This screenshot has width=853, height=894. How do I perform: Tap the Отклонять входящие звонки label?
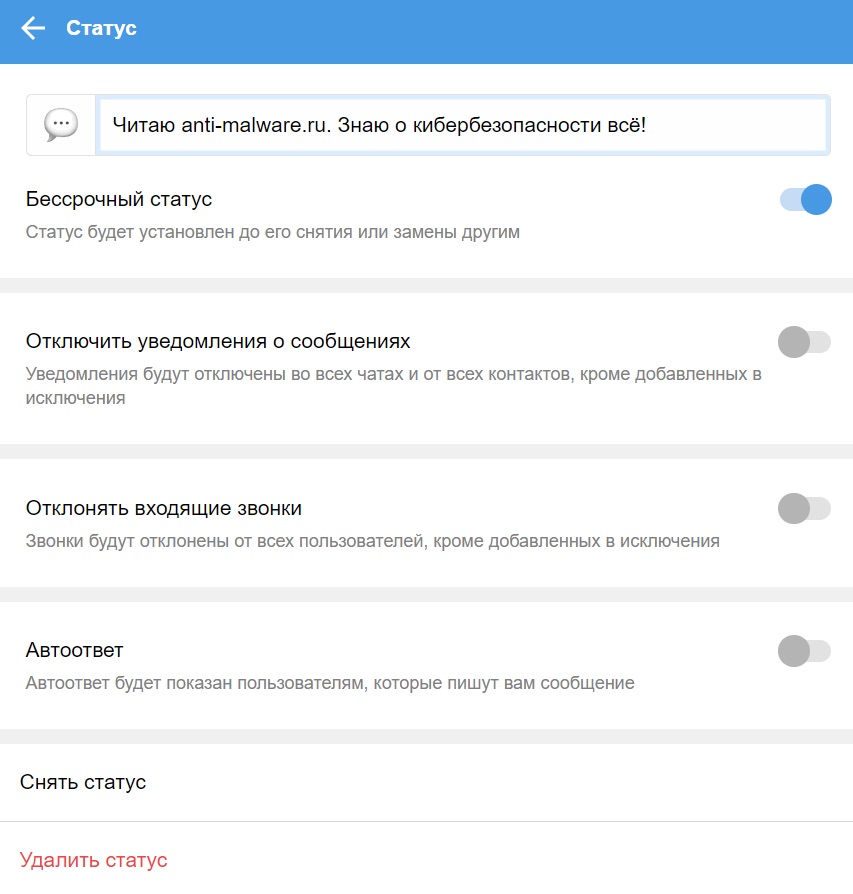tap(163, 509)
